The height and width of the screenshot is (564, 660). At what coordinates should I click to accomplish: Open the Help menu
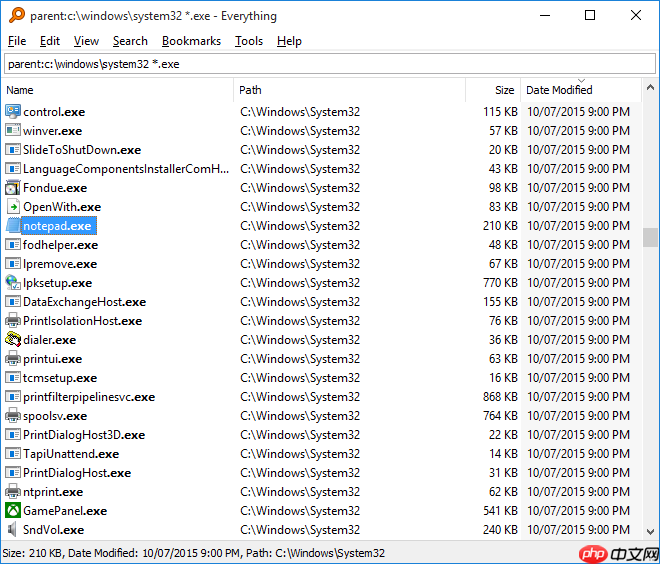pyautogui.click(x=289, y=41)
